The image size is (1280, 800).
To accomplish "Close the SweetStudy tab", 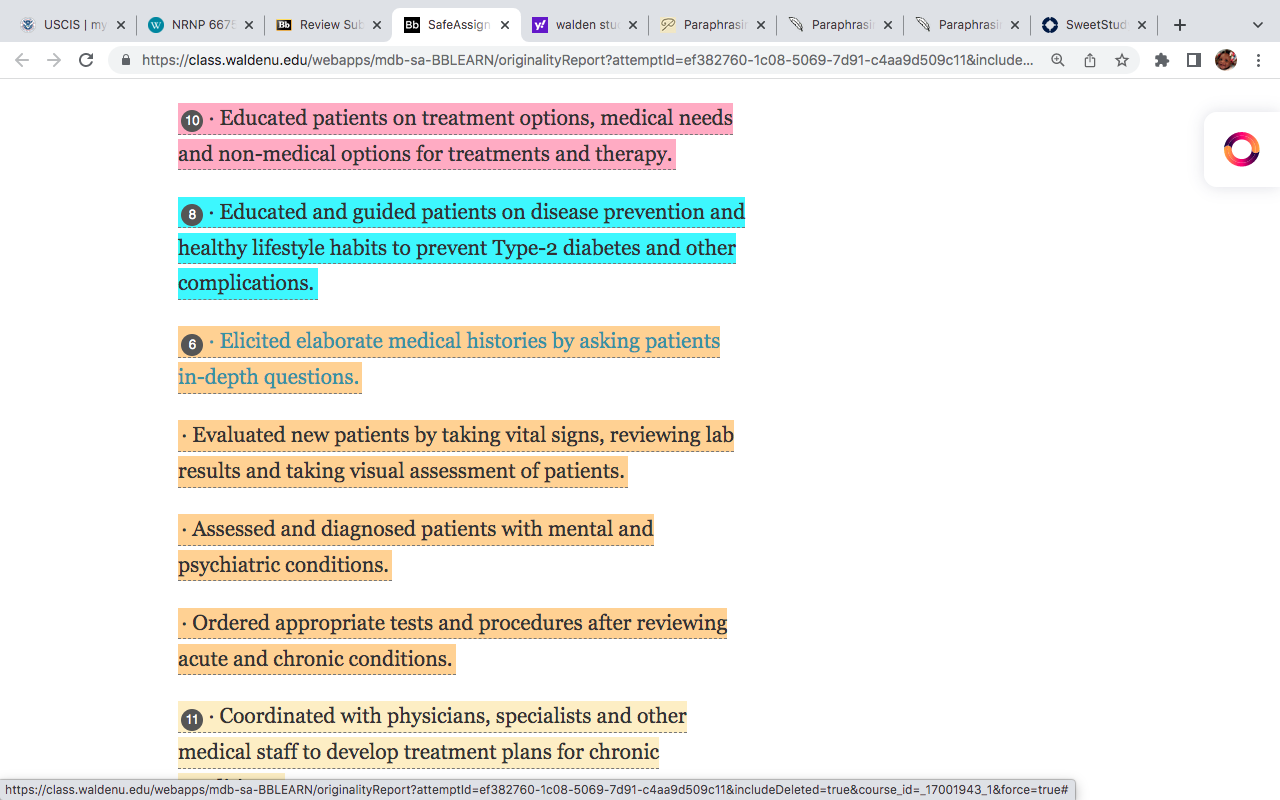I will [1143, 25].
